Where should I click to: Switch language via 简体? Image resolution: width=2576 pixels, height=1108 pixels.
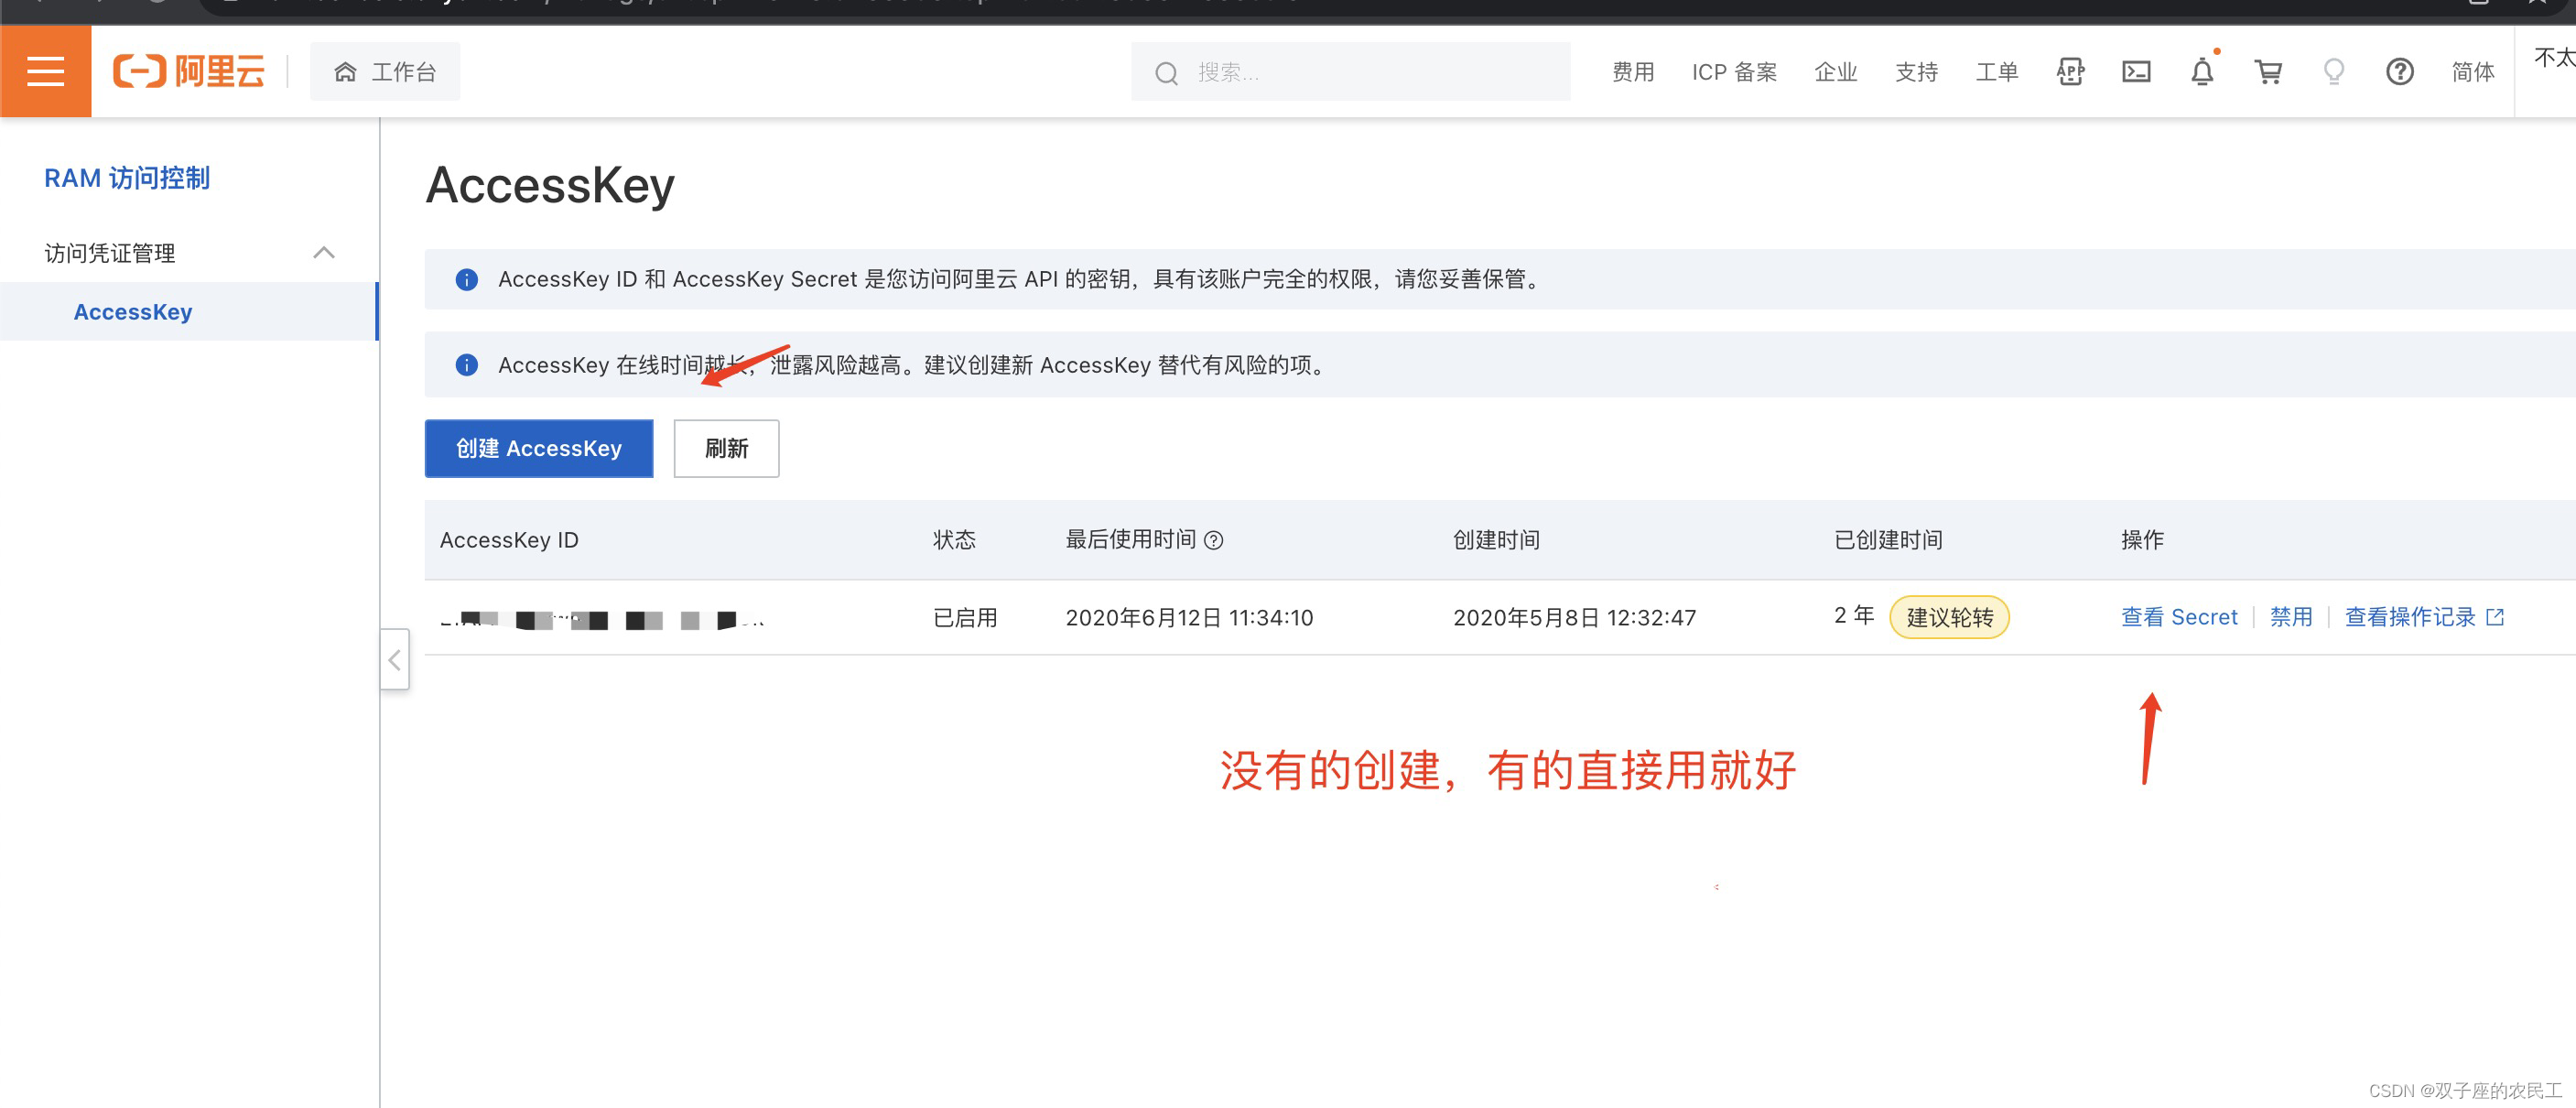2472,72
